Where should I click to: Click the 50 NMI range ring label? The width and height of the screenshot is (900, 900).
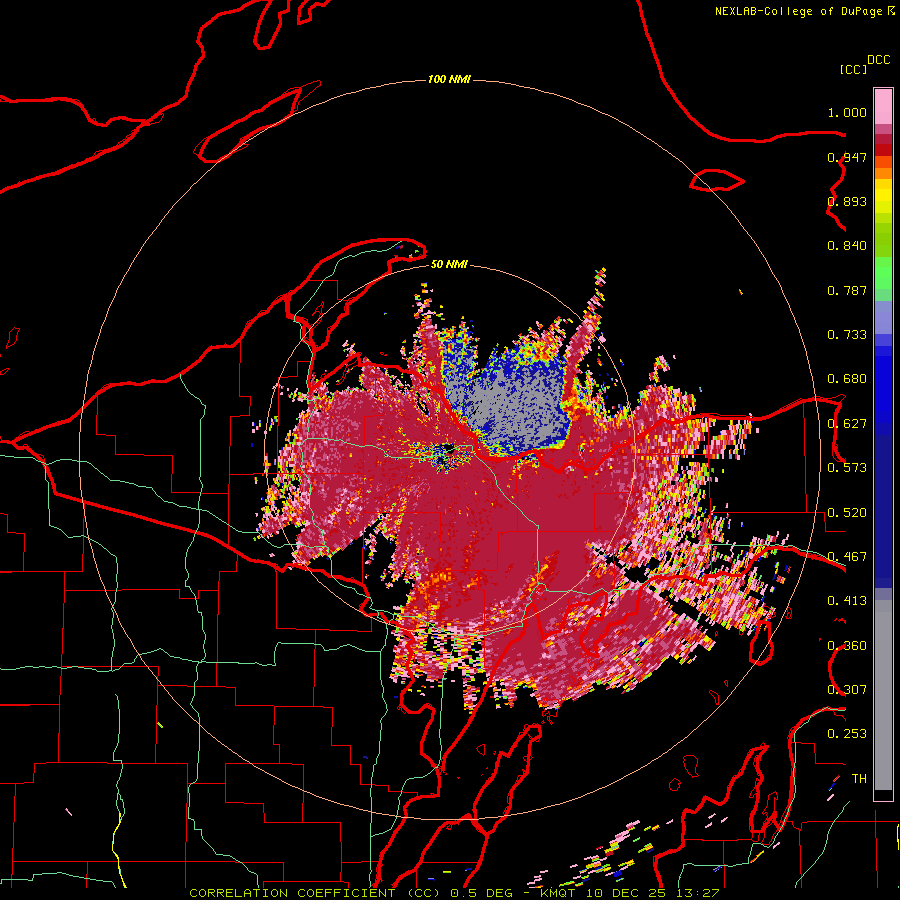(449, 265)
